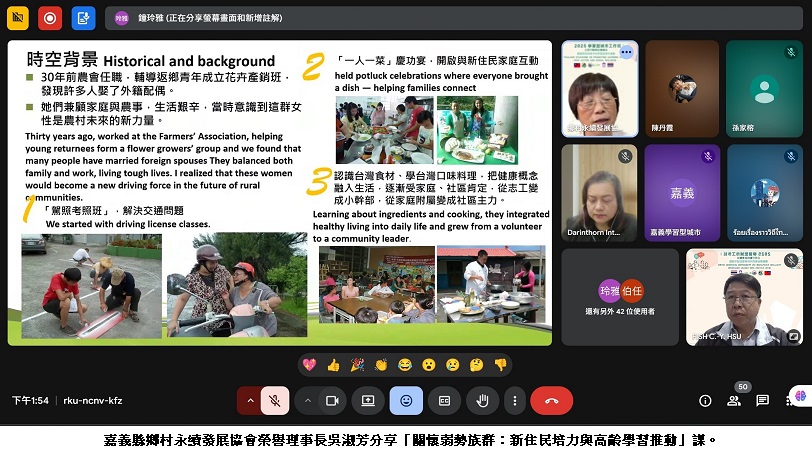Image resolution: width=812 pixels, height=455 pixels.
Task: Unmute the microphone
Action: pos(273,400)
